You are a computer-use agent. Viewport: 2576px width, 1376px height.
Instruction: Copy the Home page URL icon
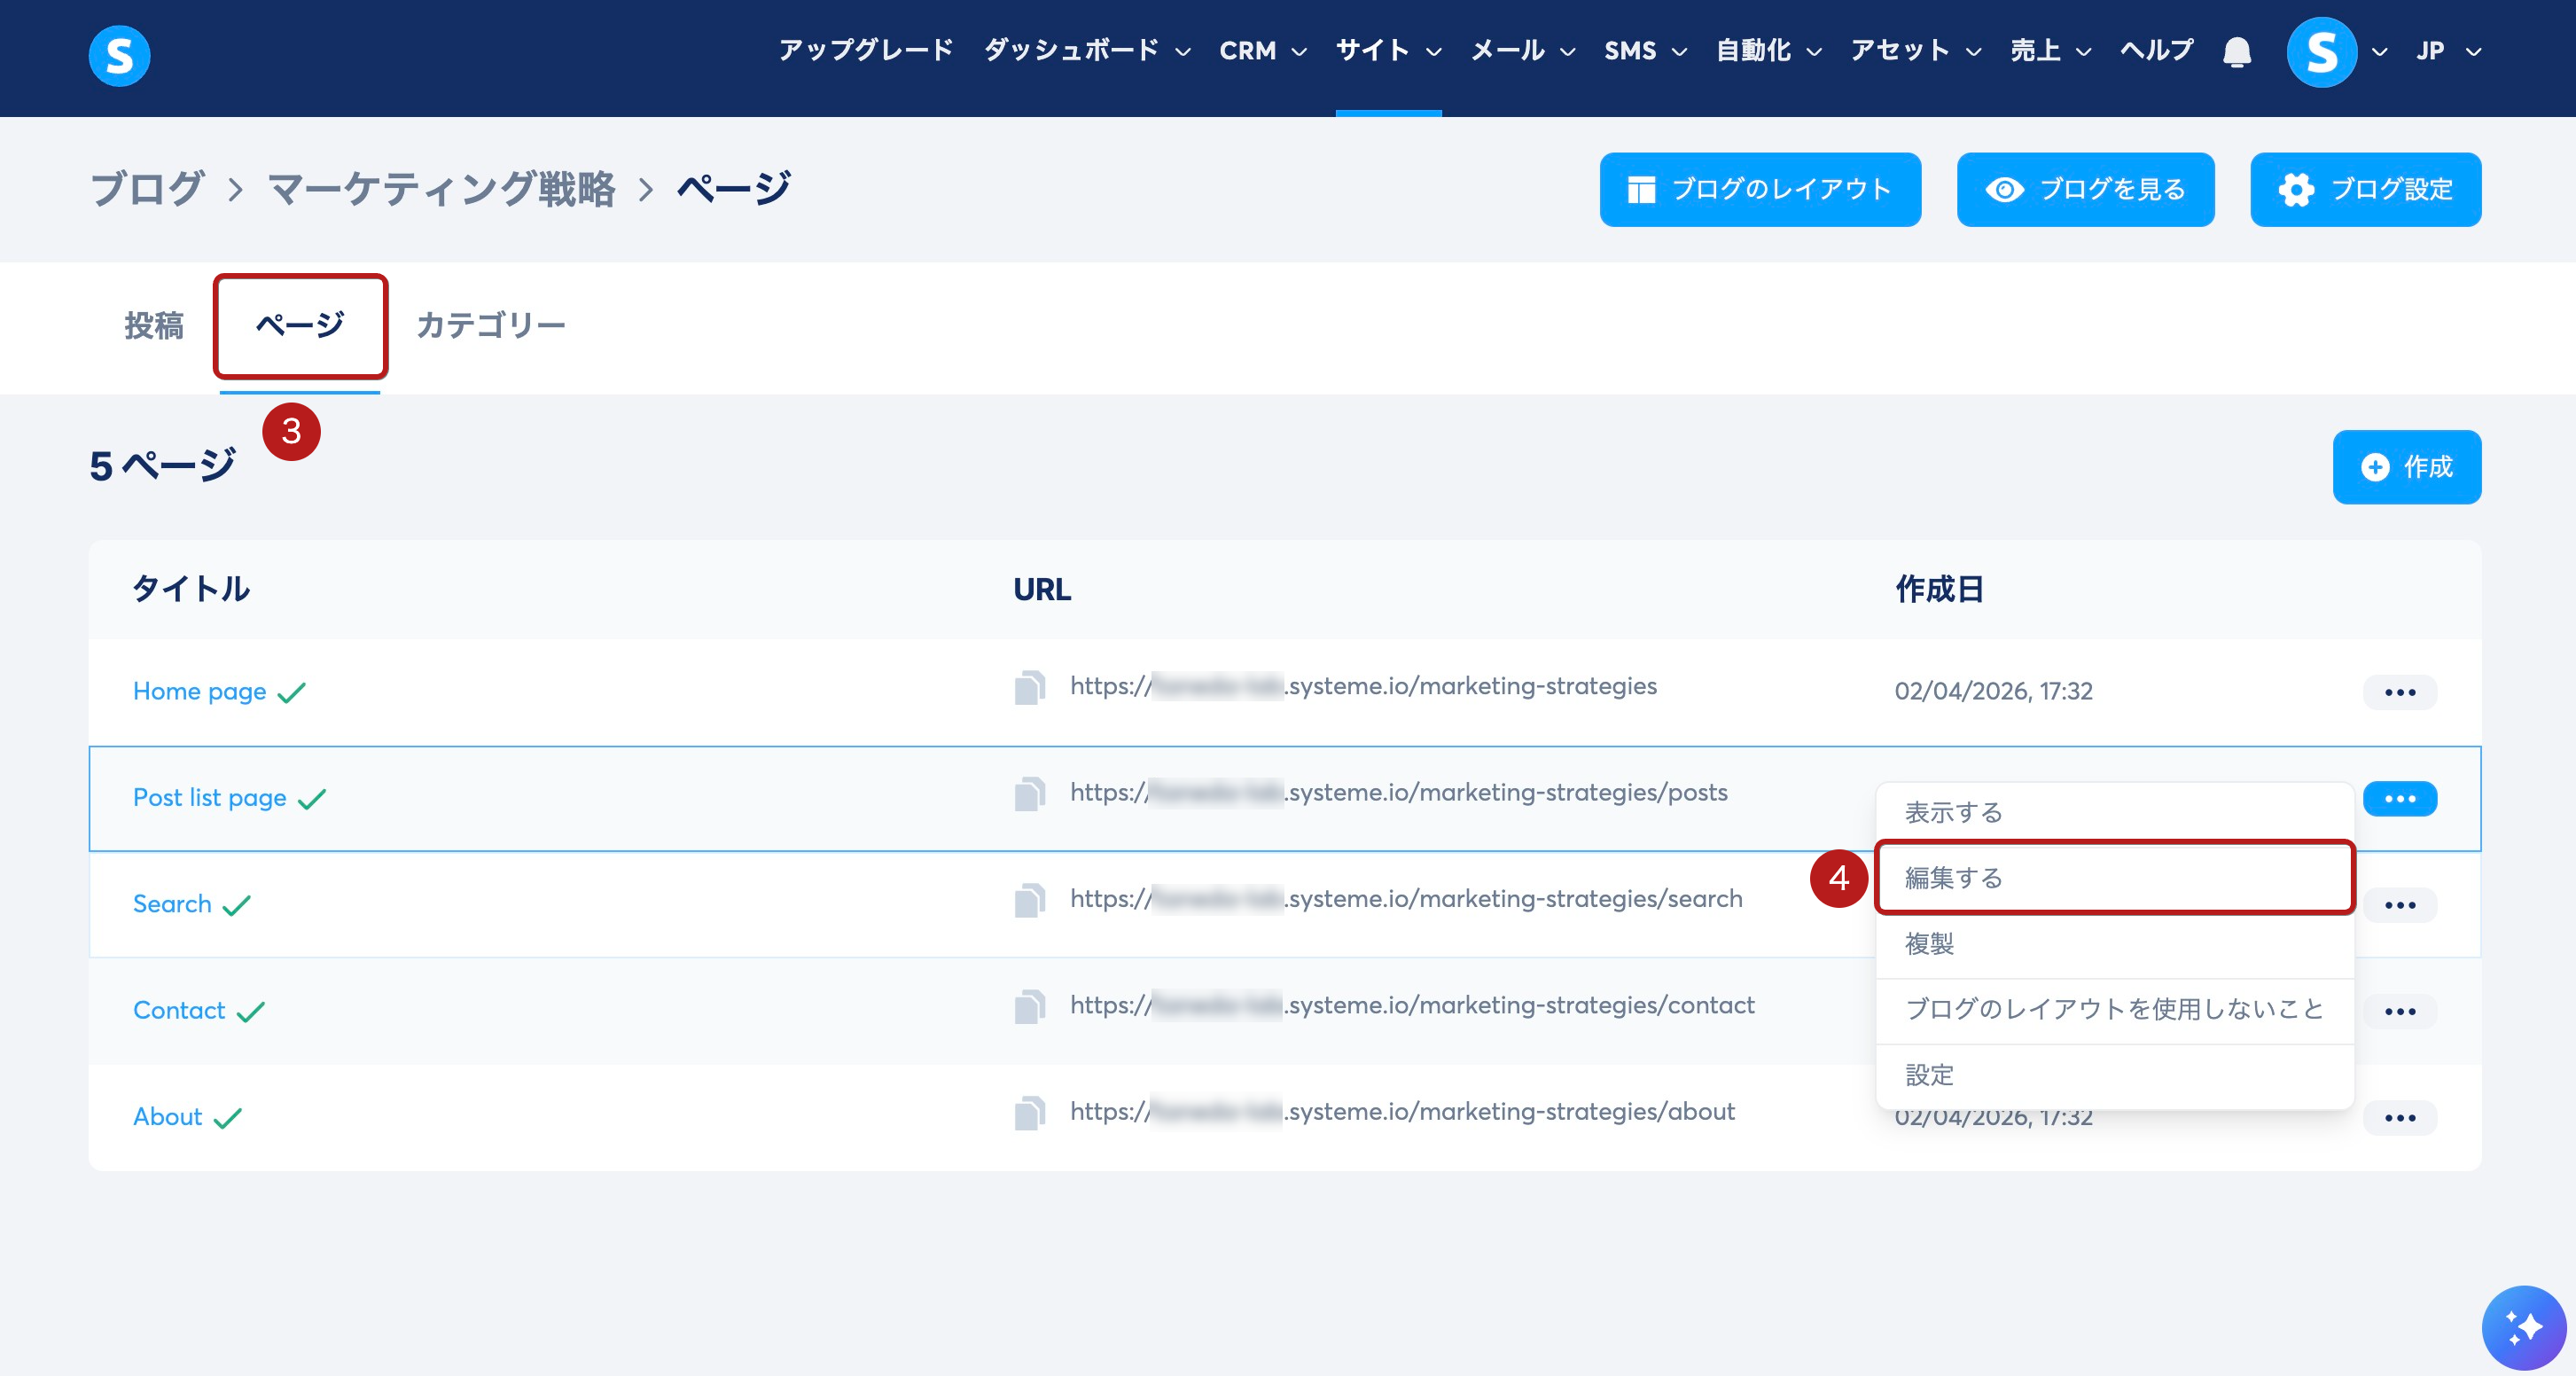(1029, 688)
